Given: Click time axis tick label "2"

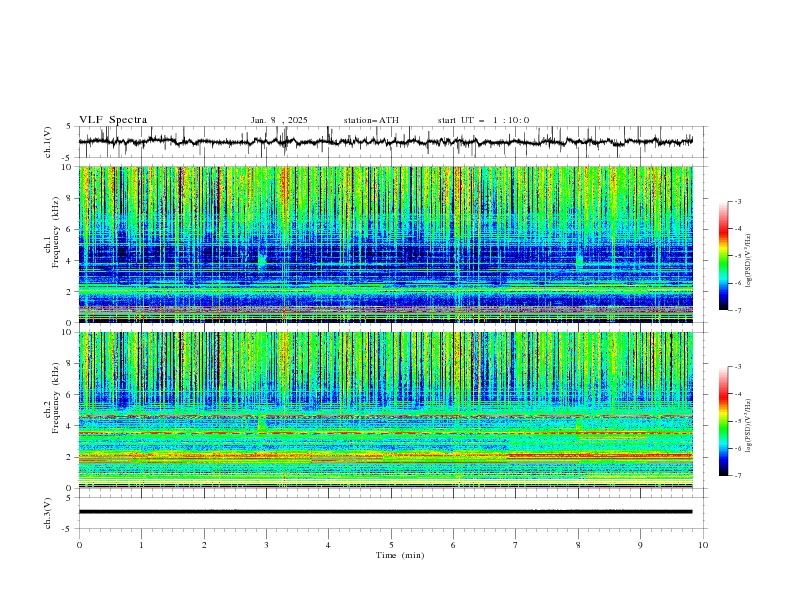Looking at the screenshot, I should [x=204, y=545].
